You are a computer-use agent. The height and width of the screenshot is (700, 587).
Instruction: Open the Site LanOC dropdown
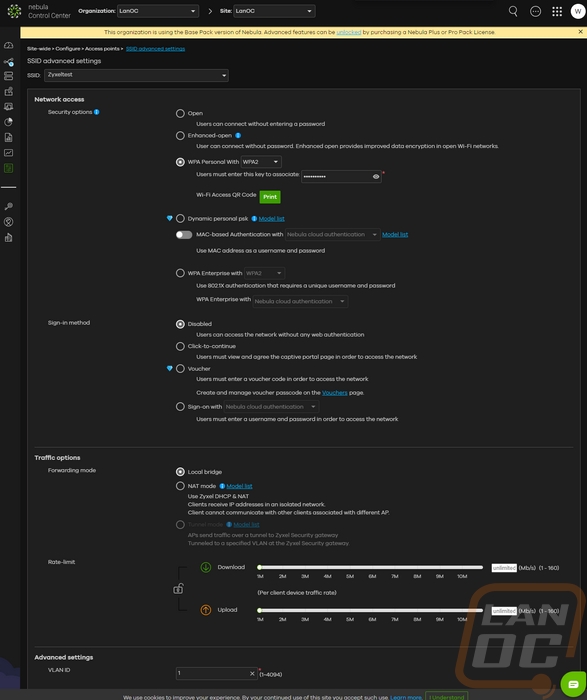[x=274, y=11]
